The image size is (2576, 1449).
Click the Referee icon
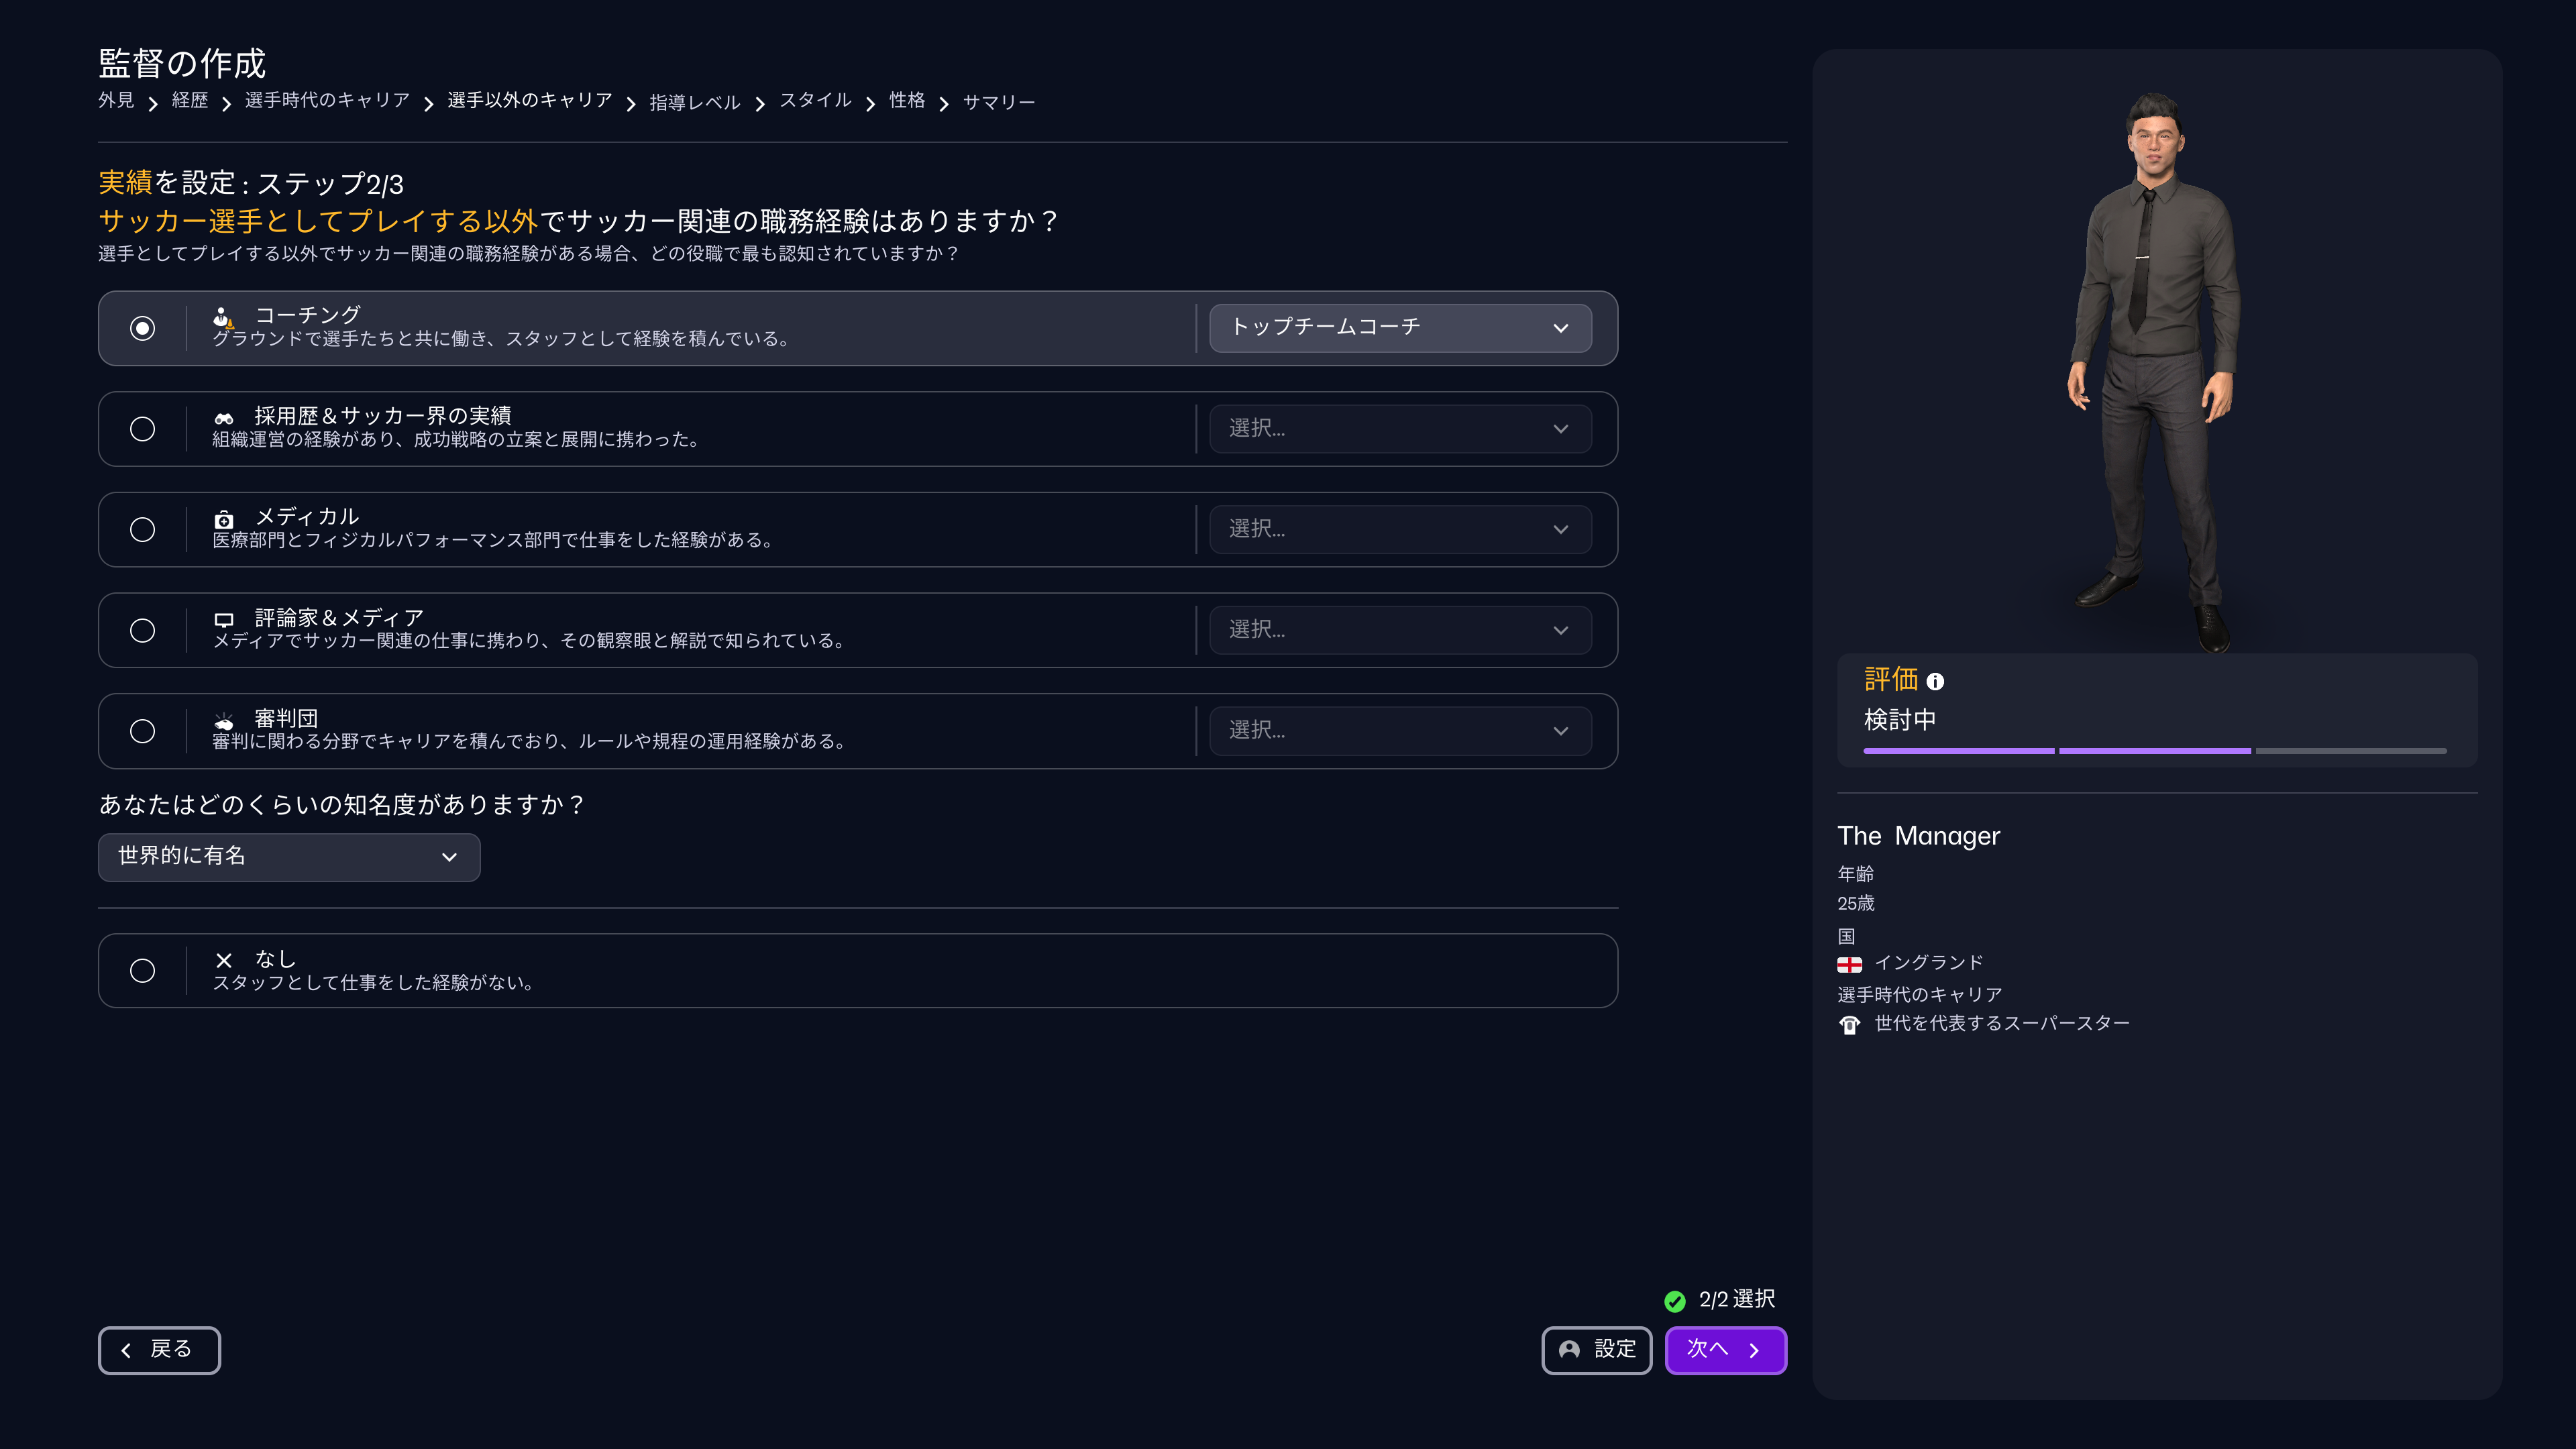coord(223,721)
